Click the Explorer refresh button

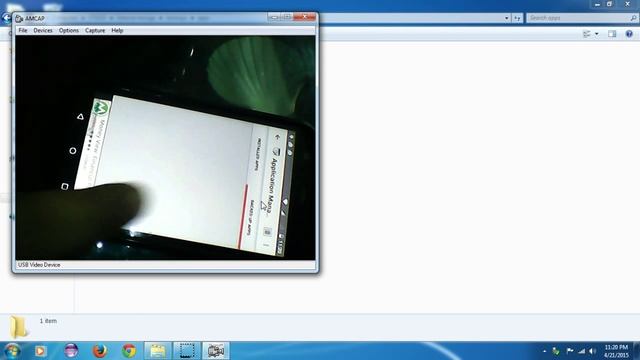[x=517, y=18]
